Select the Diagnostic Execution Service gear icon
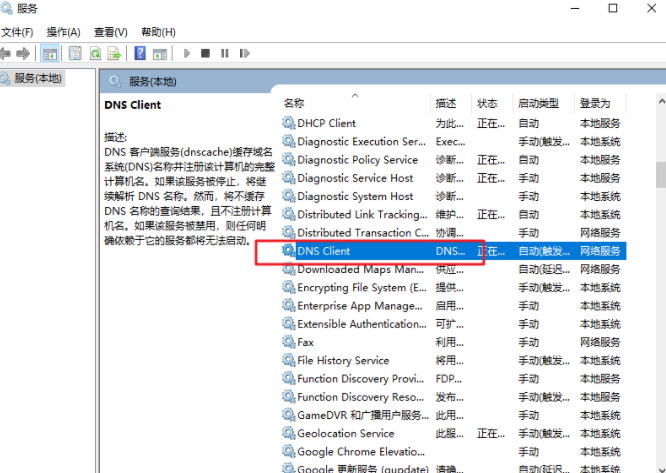Screen dimensions: 666x473 point(289,141)
